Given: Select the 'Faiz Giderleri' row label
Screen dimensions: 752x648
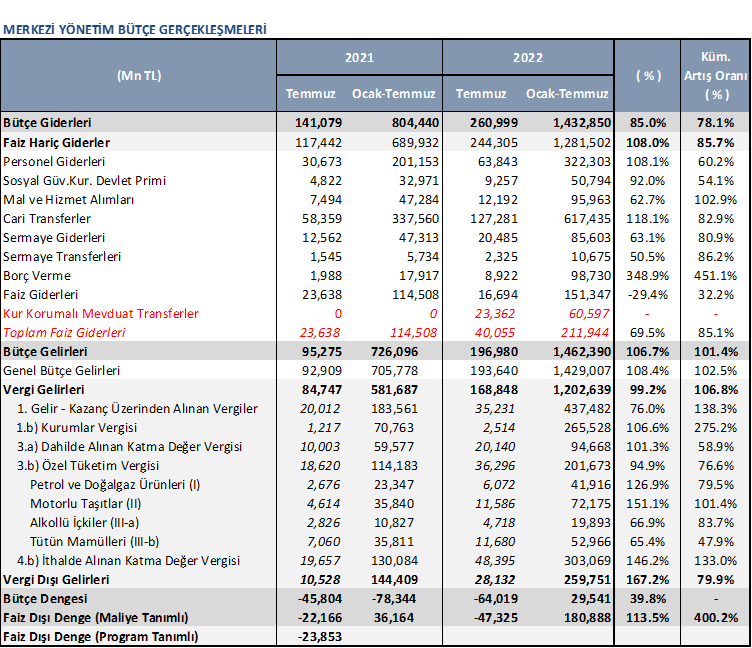Looking at the screenshot, I should click(x=40, y=295).
